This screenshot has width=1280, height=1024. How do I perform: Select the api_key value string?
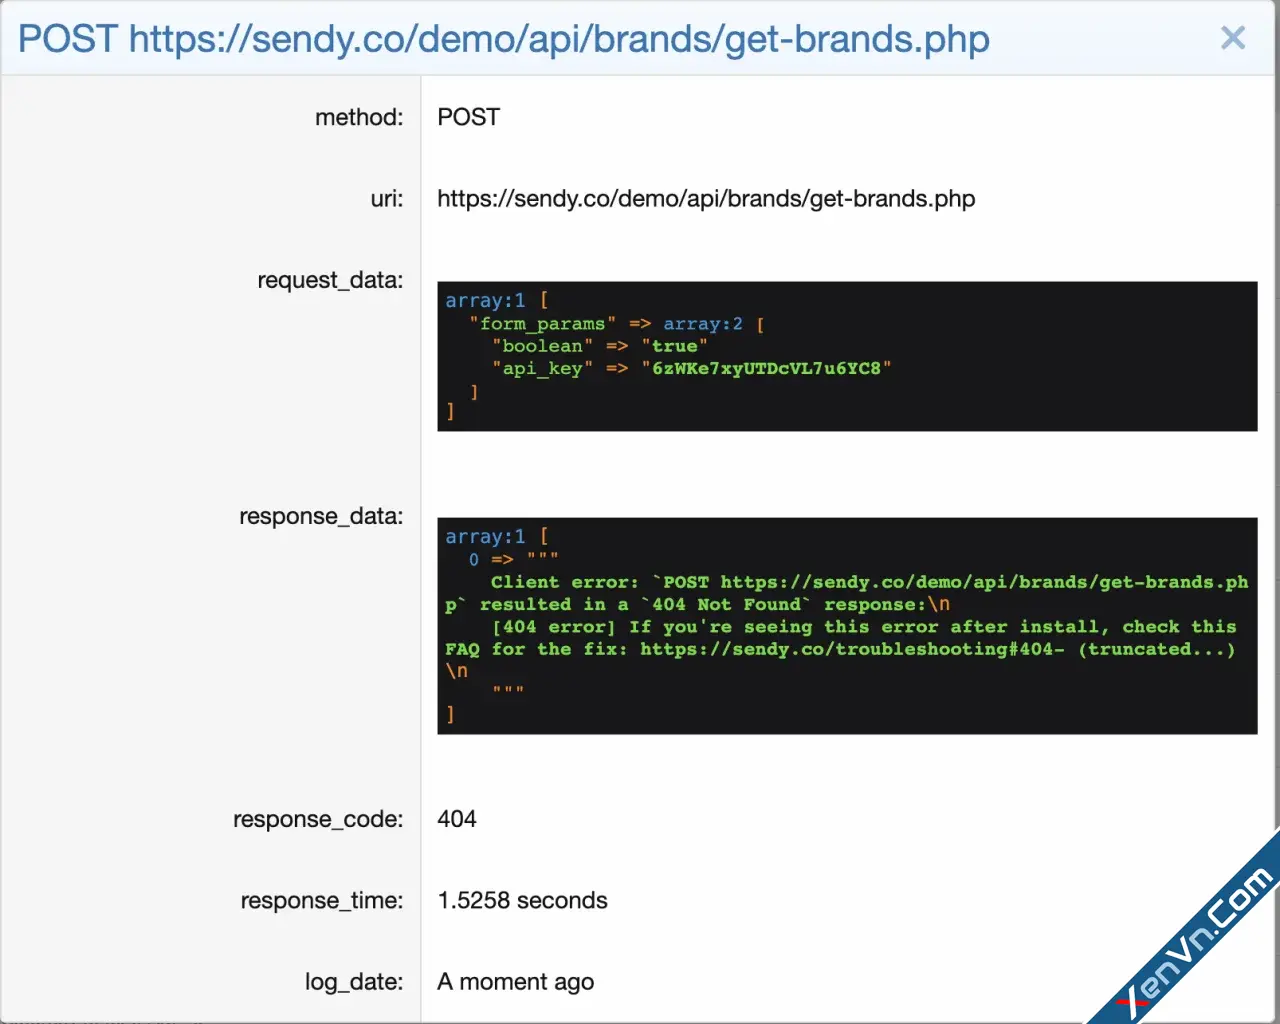pyautogui.click(x=766, y=368)
